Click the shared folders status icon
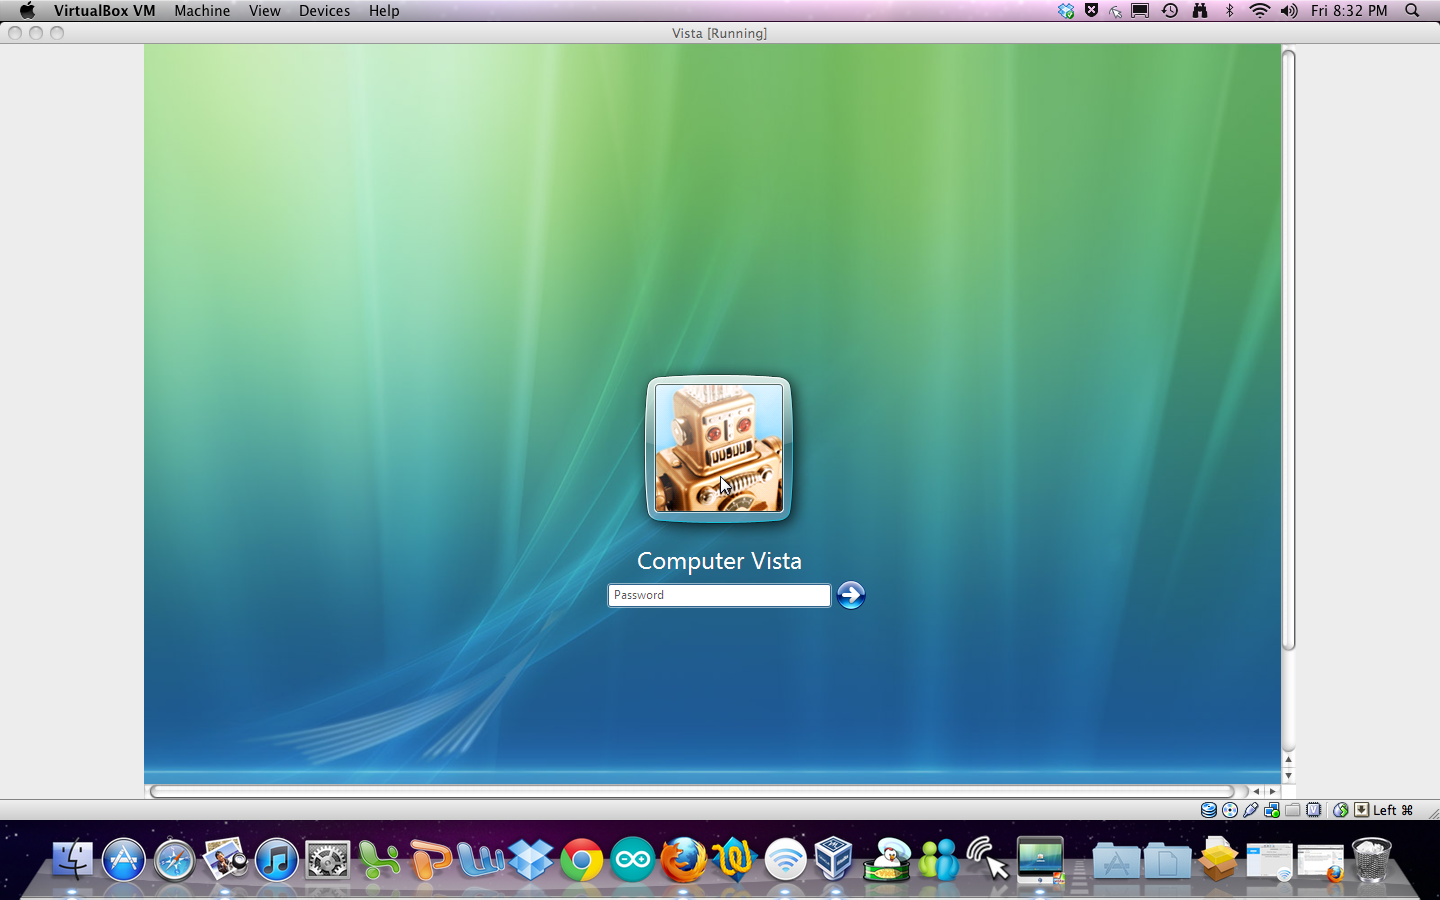Viewport: 1440px width, 900px height. click(x=1292, y=810)
